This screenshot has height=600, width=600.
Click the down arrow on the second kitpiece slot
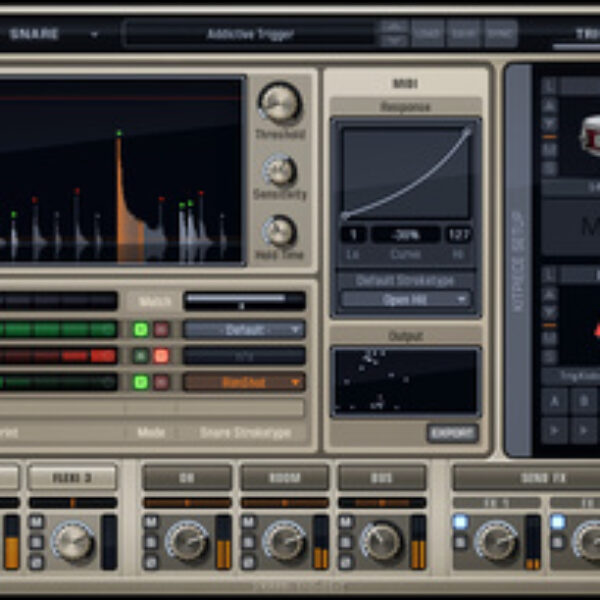tap(549, 313)
